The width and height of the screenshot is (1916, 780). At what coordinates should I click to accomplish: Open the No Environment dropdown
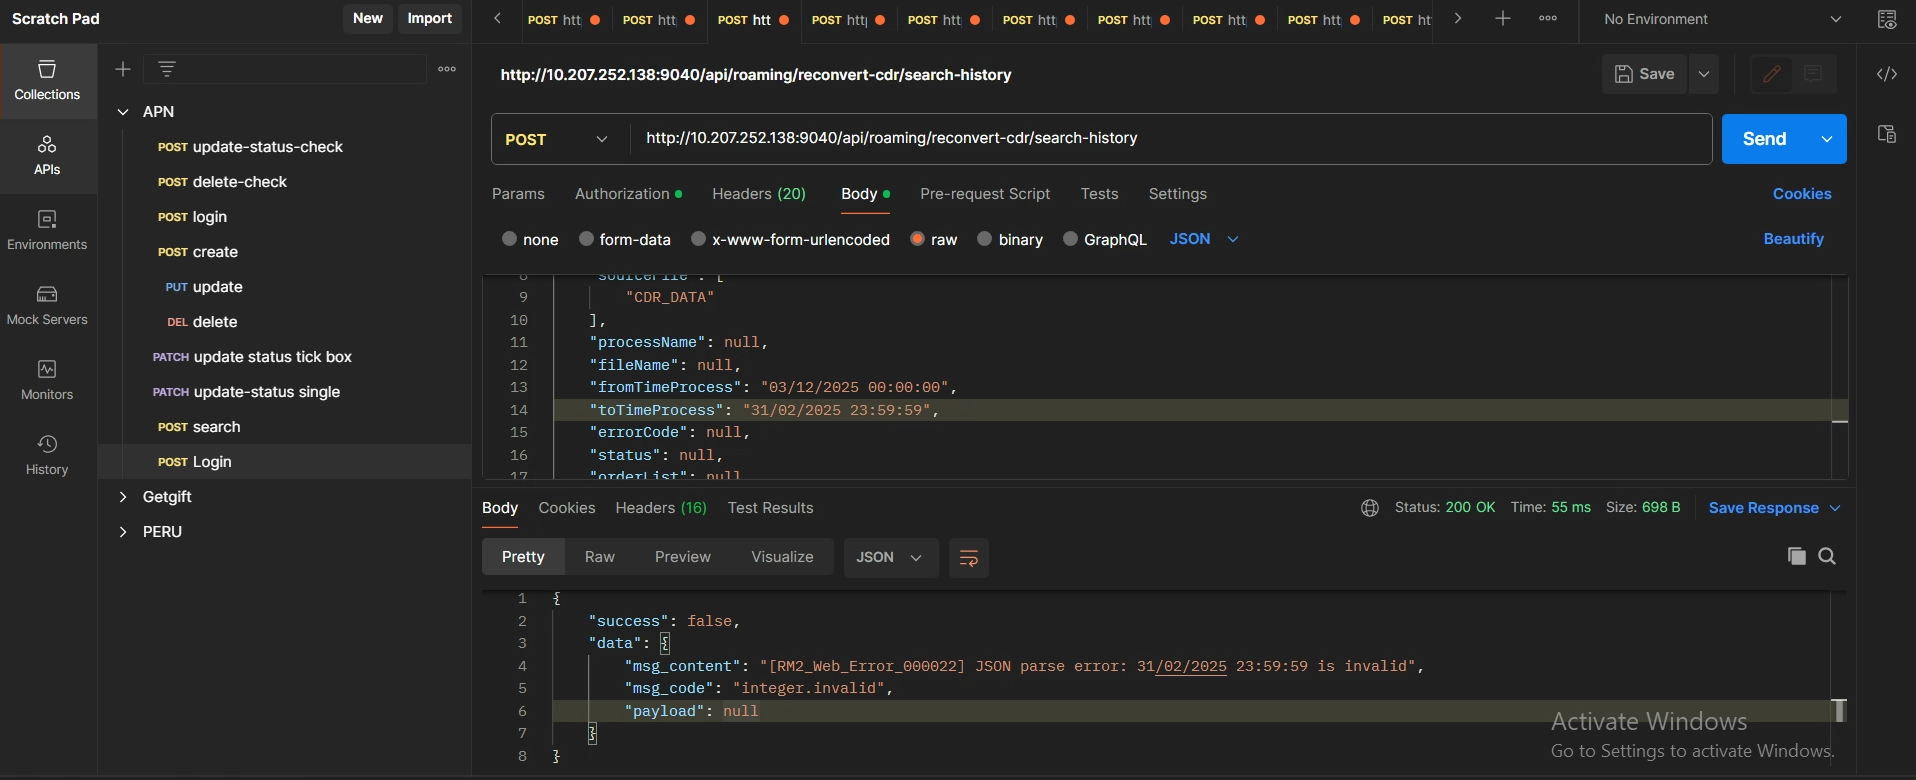click(1722, 19)
